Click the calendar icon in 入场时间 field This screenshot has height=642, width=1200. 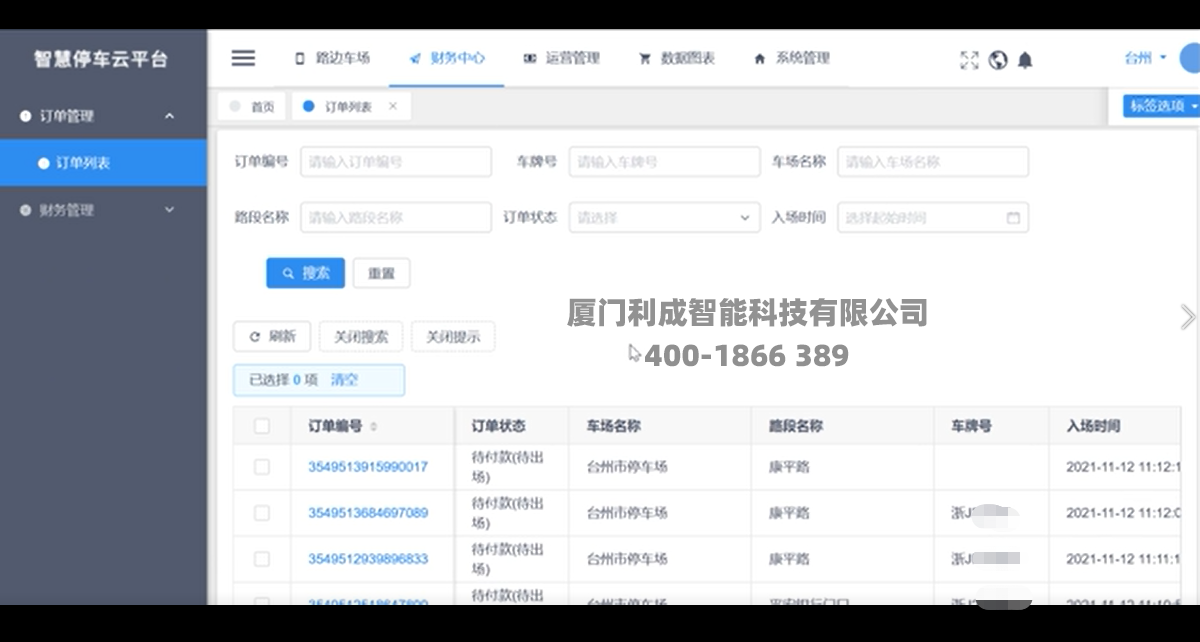click(x=1013, y=218)
